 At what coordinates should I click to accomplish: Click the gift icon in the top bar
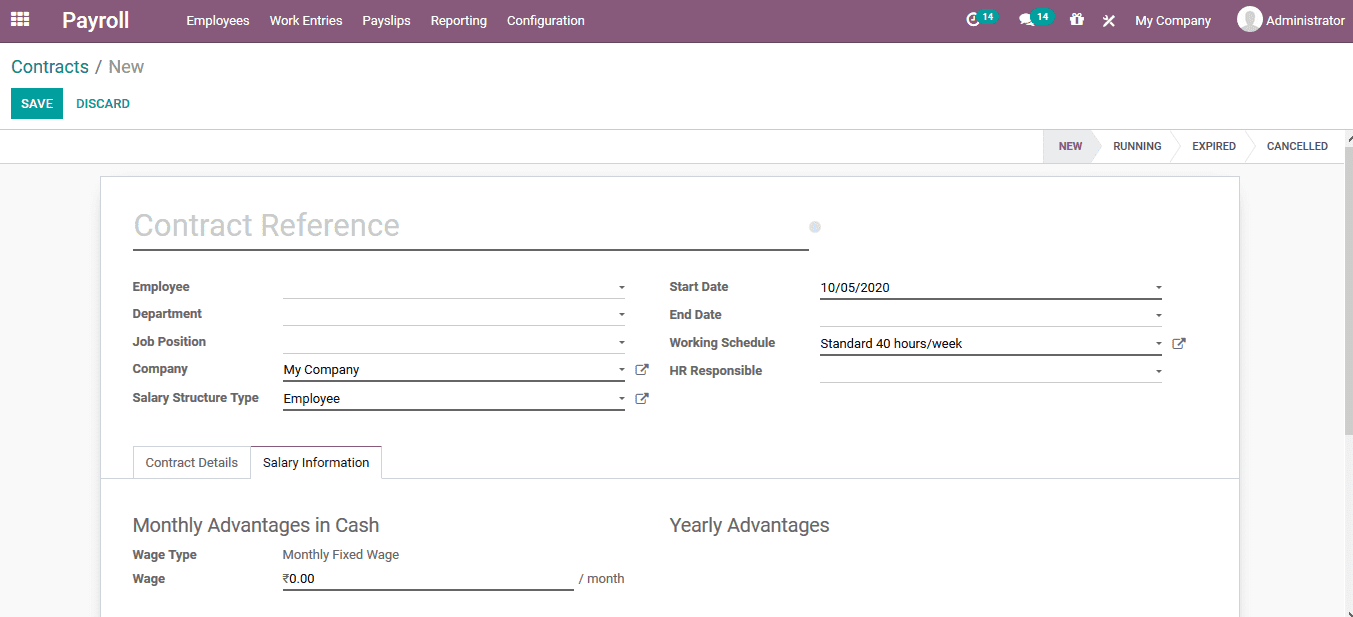(1076, 20)
